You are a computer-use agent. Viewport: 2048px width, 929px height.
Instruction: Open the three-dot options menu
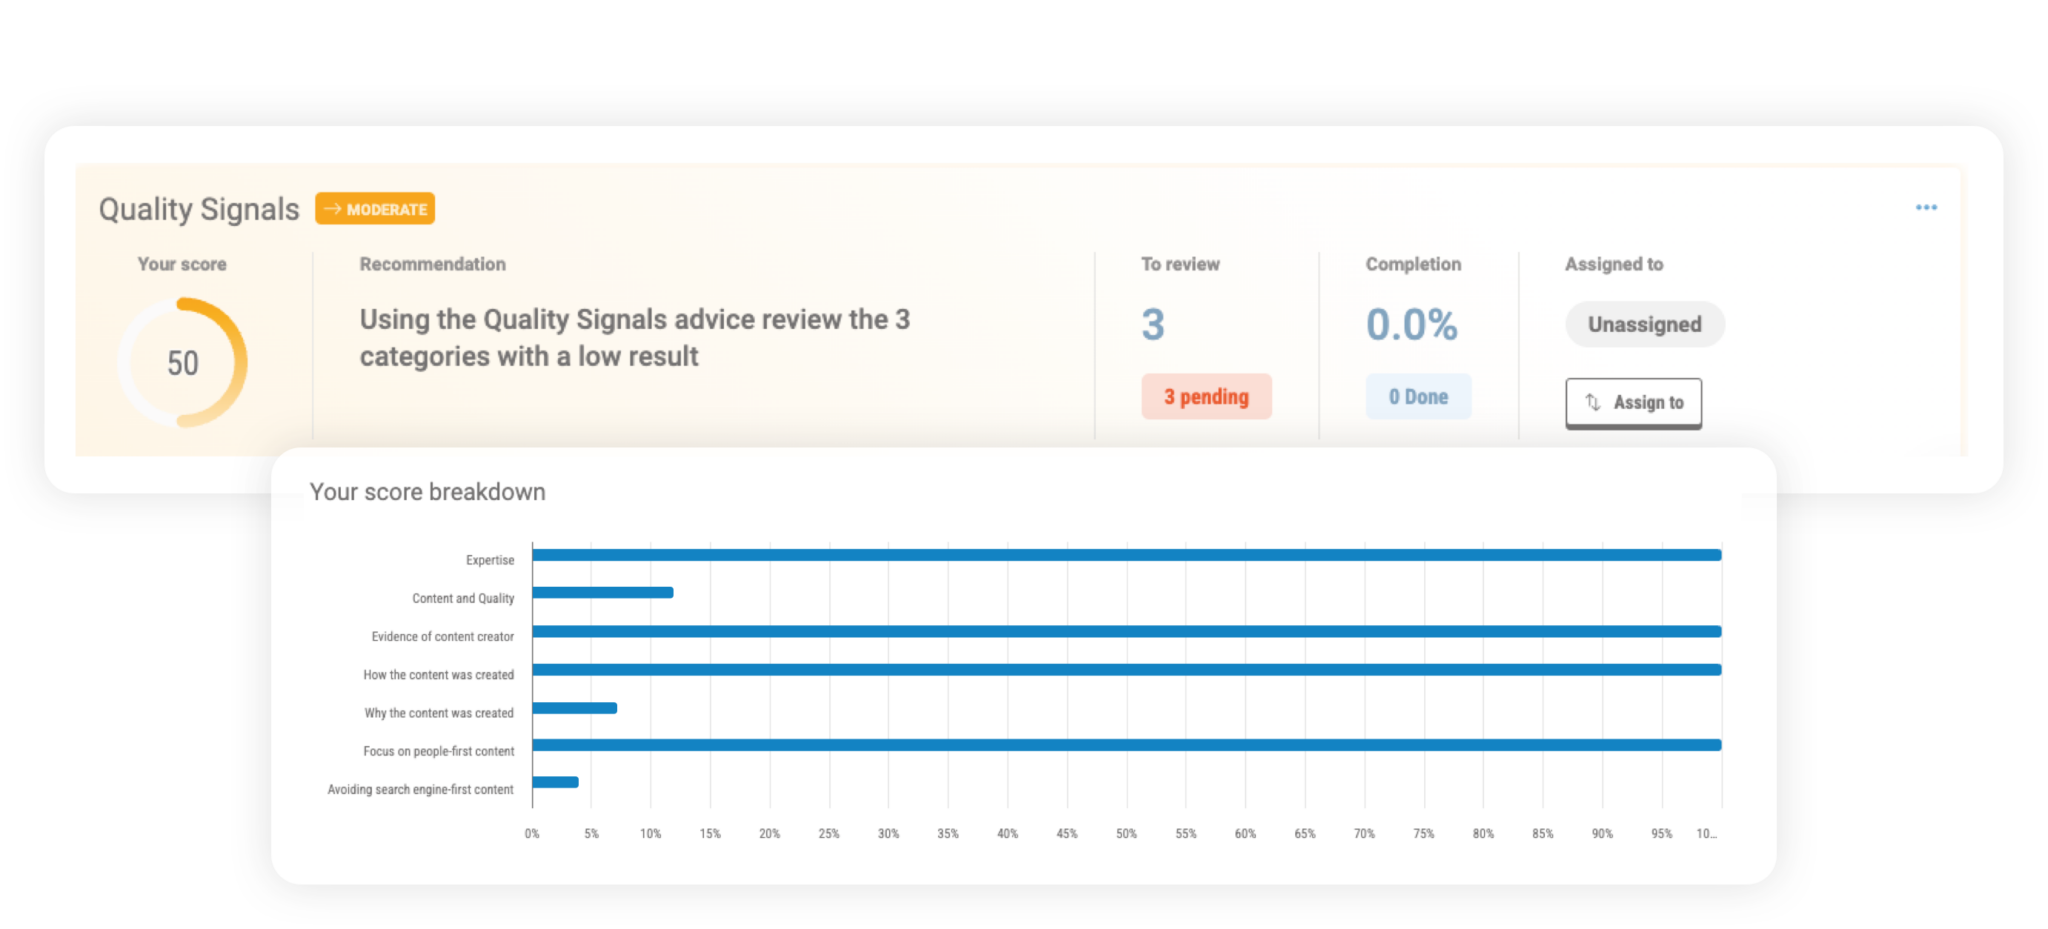(1928, 207)
